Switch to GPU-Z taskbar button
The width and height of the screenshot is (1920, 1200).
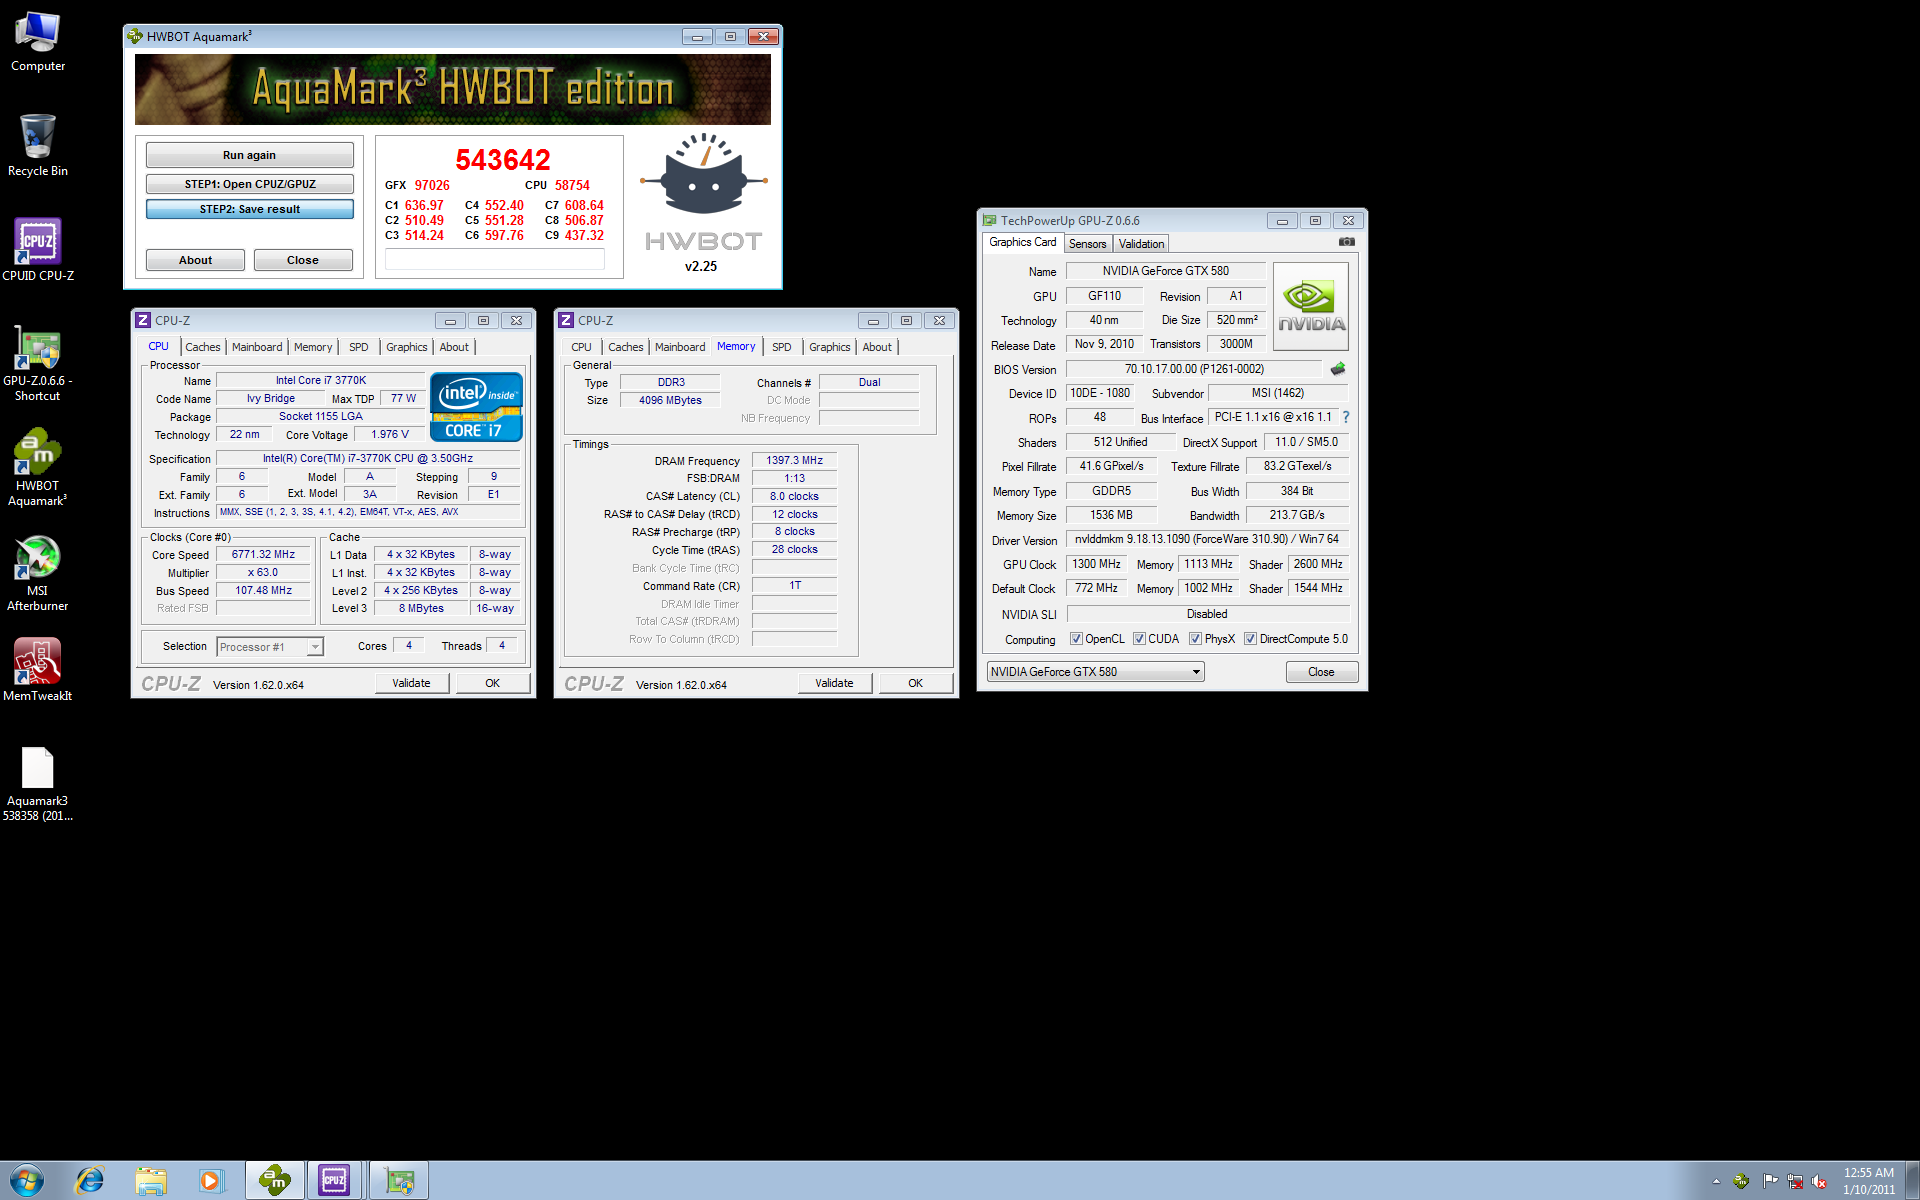tap(400, 1181)
